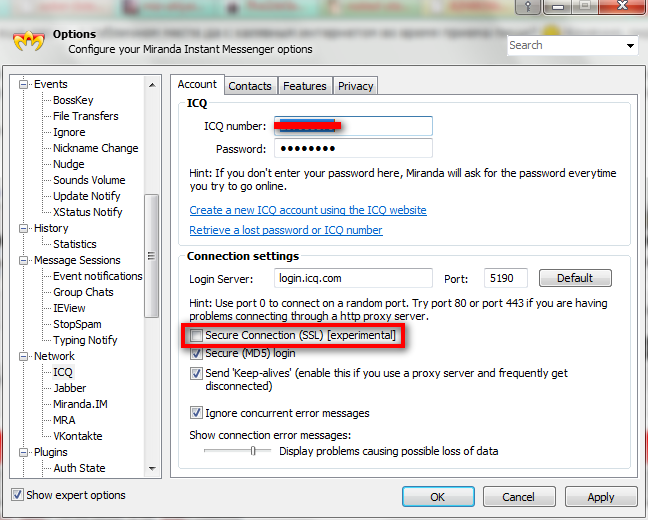Enable Secure Connection (SSL) checkbox
This screenshot has width=648, height=520.
196,335
